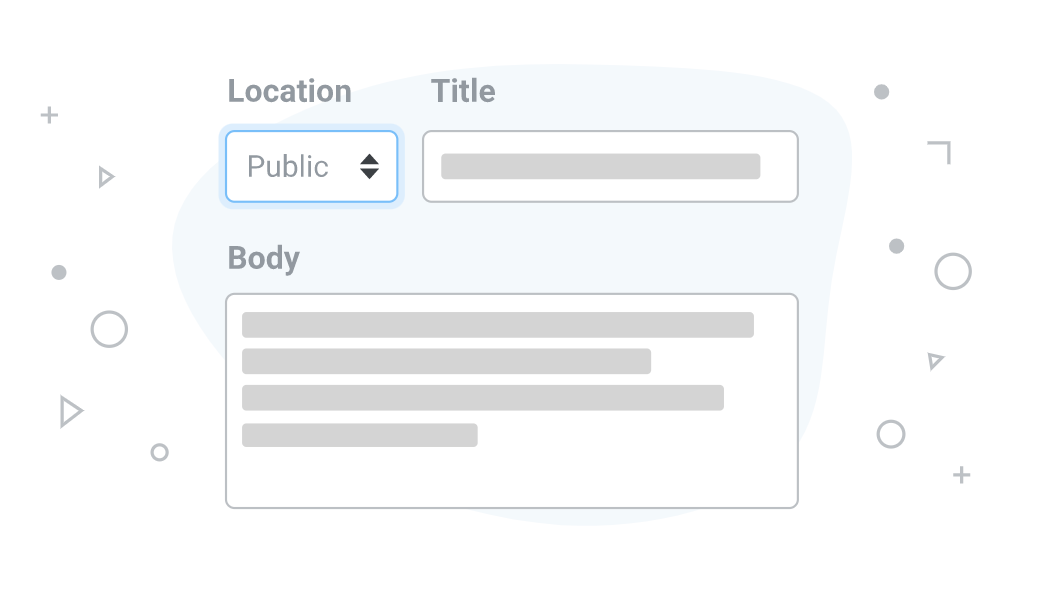
Task: Open the Location dropdown showing Public
Action: tap(311, 166)
